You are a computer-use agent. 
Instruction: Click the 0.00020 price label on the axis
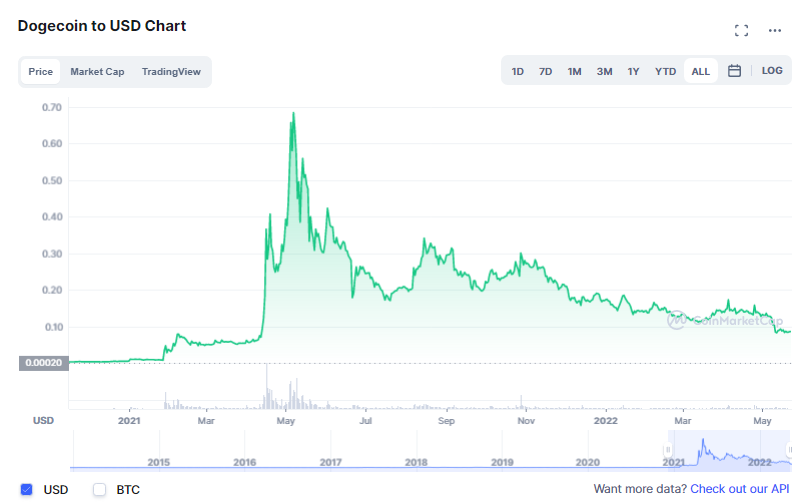[x=44, y=363]
